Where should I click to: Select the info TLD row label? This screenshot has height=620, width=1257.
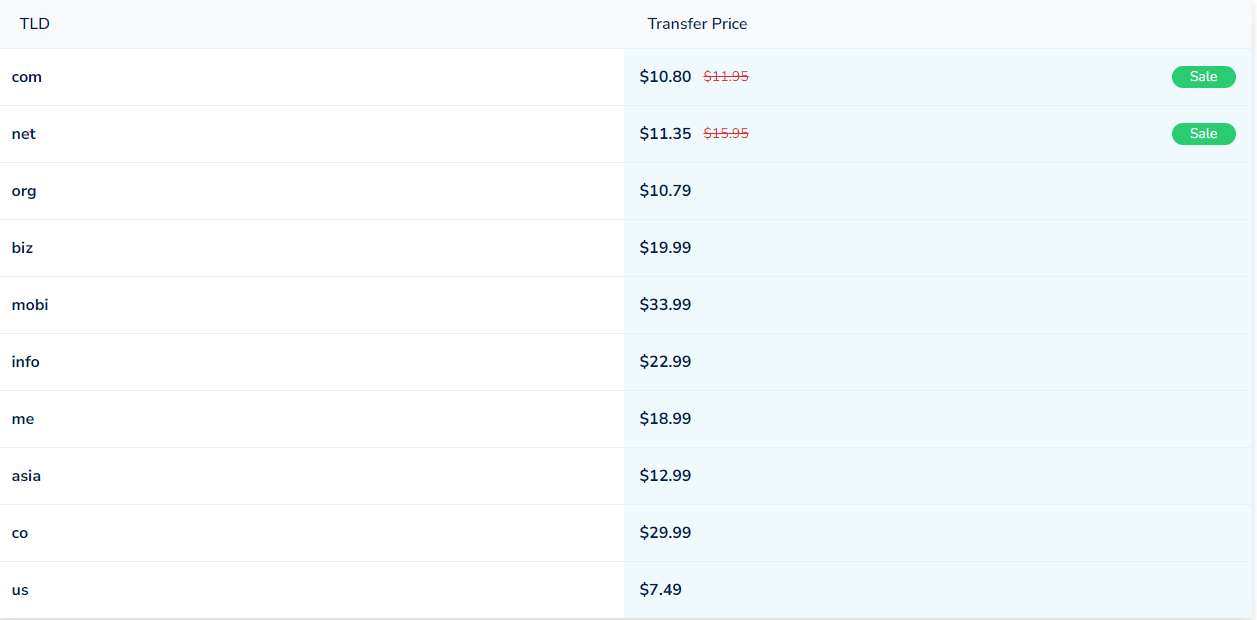(26, 362)
